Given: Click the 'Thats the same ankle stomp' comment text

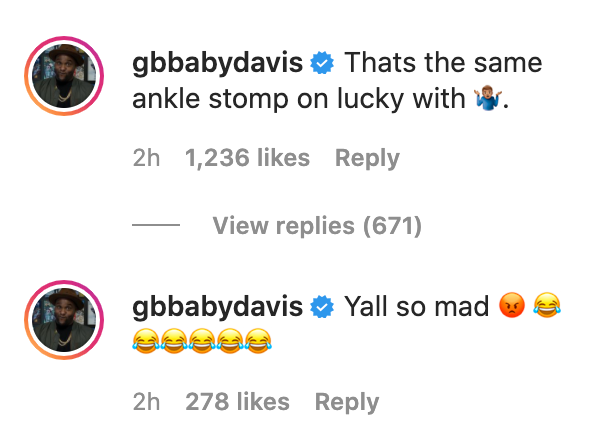Looking at the screenshot, I should [x=337, y=81].
